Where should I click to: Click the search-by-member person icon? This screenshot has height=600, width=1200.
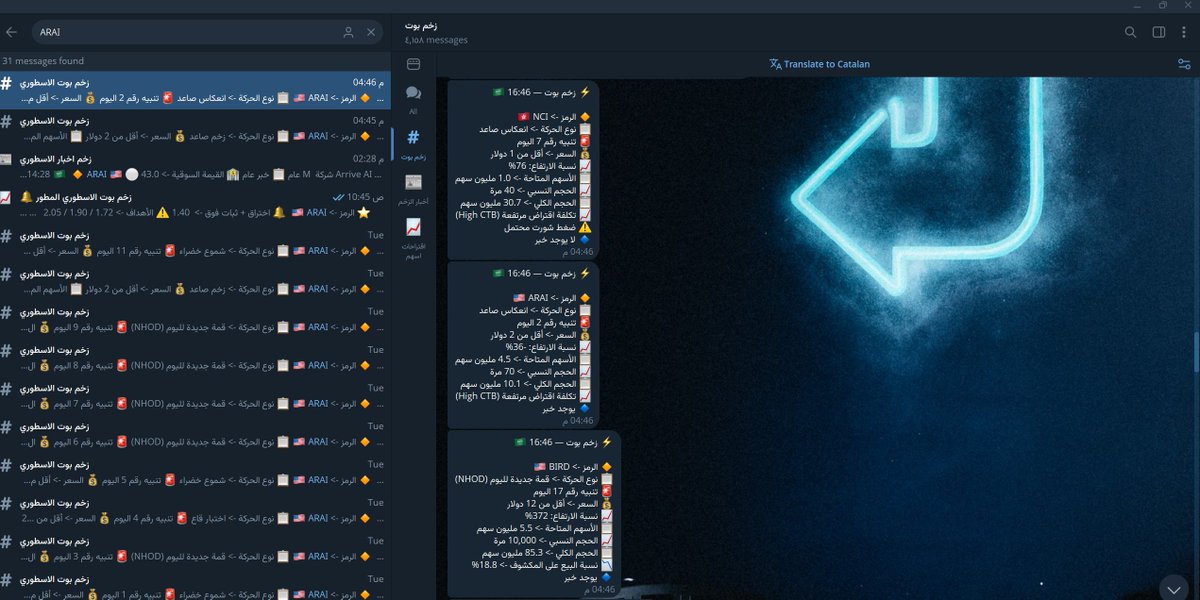[347, 32]
